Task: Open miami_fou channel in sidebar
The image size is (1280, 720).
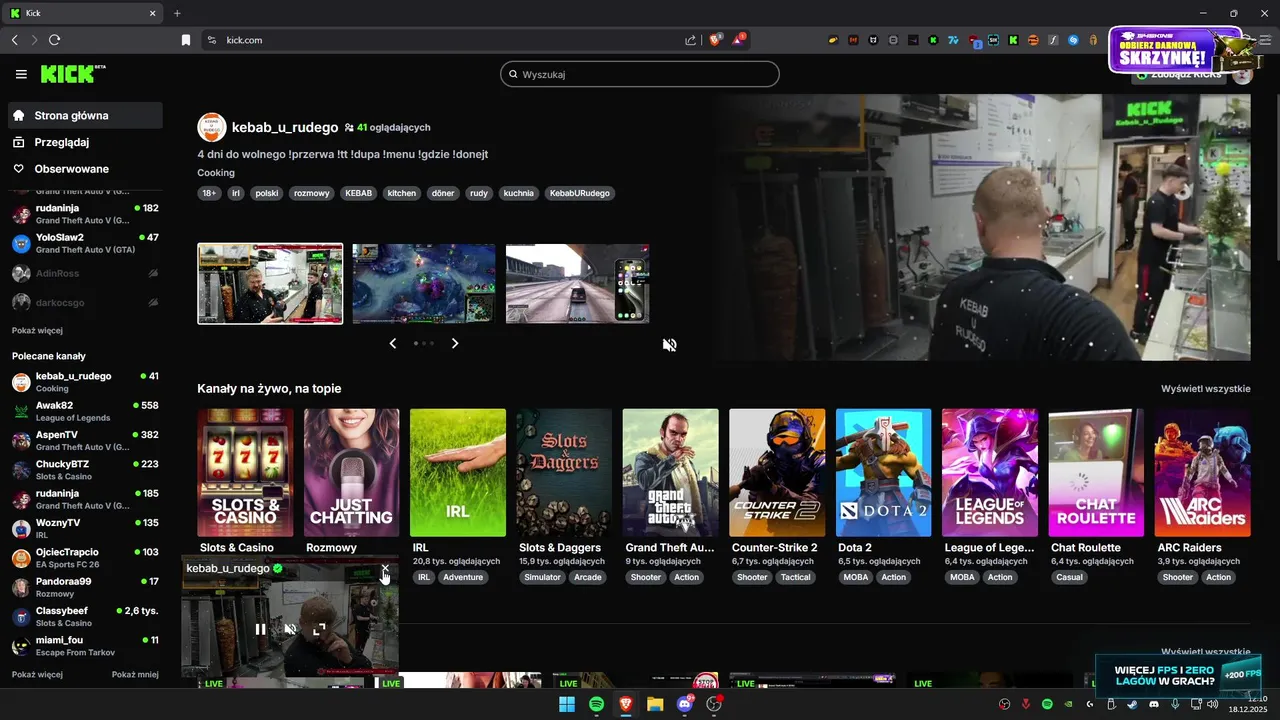Action: pos(85,646)
